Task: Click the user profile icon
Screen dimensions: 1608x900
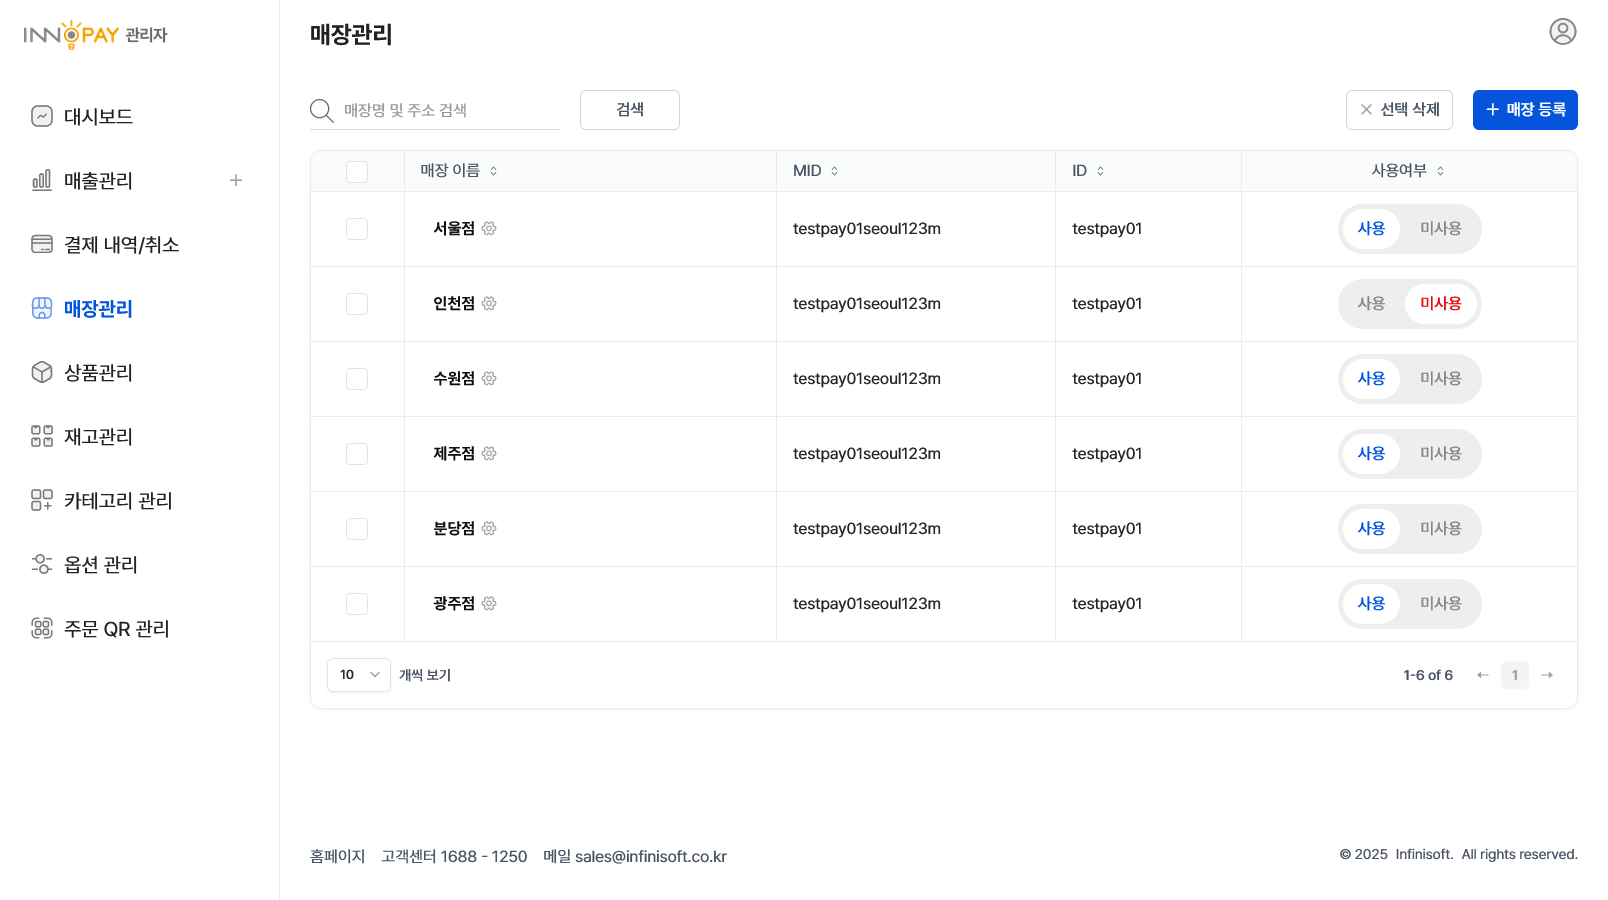Action: coord(1562,32)
